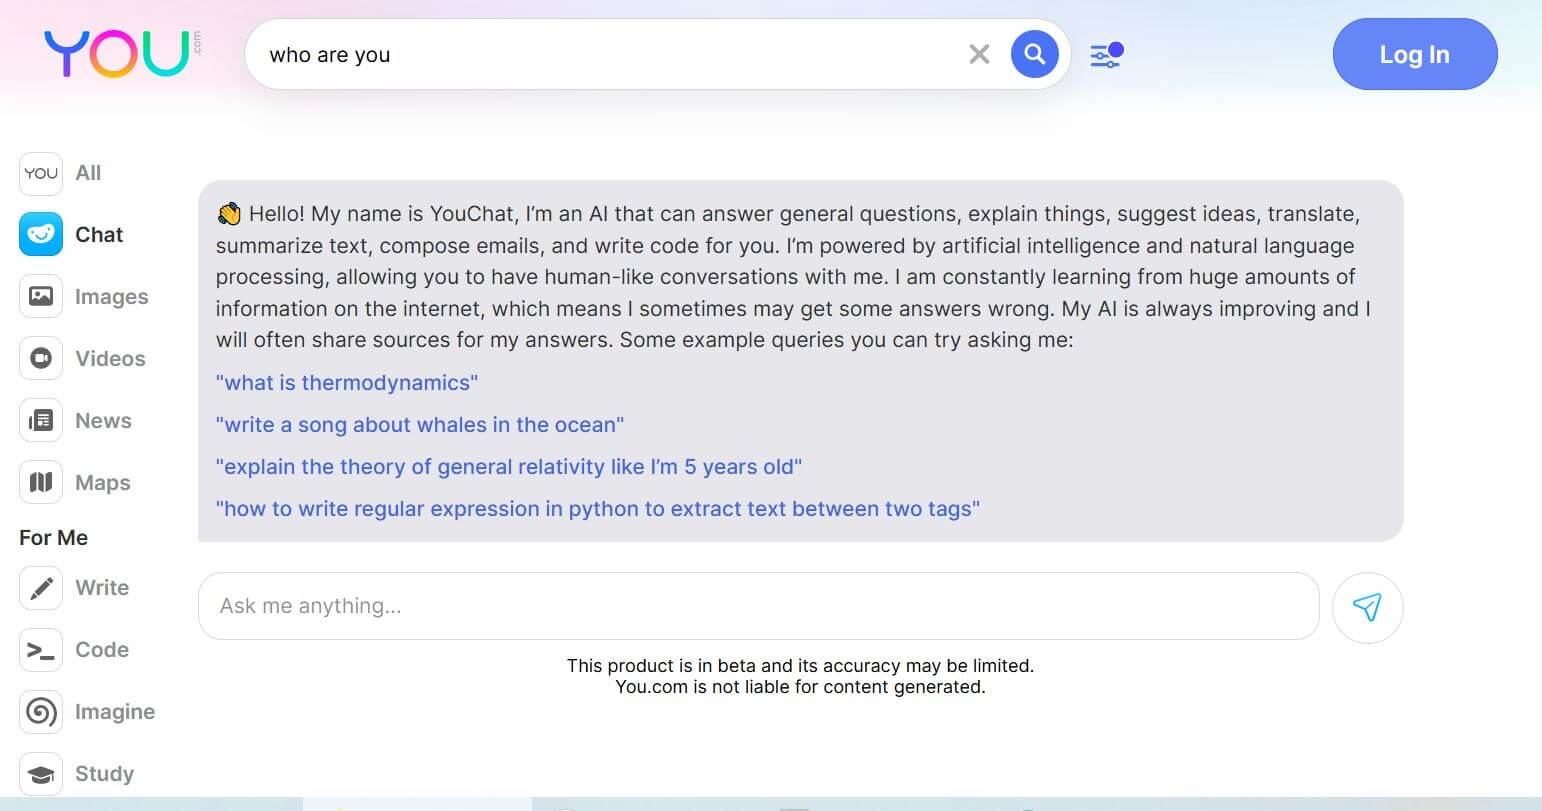Open the Videos section icon

click(40, 358)
